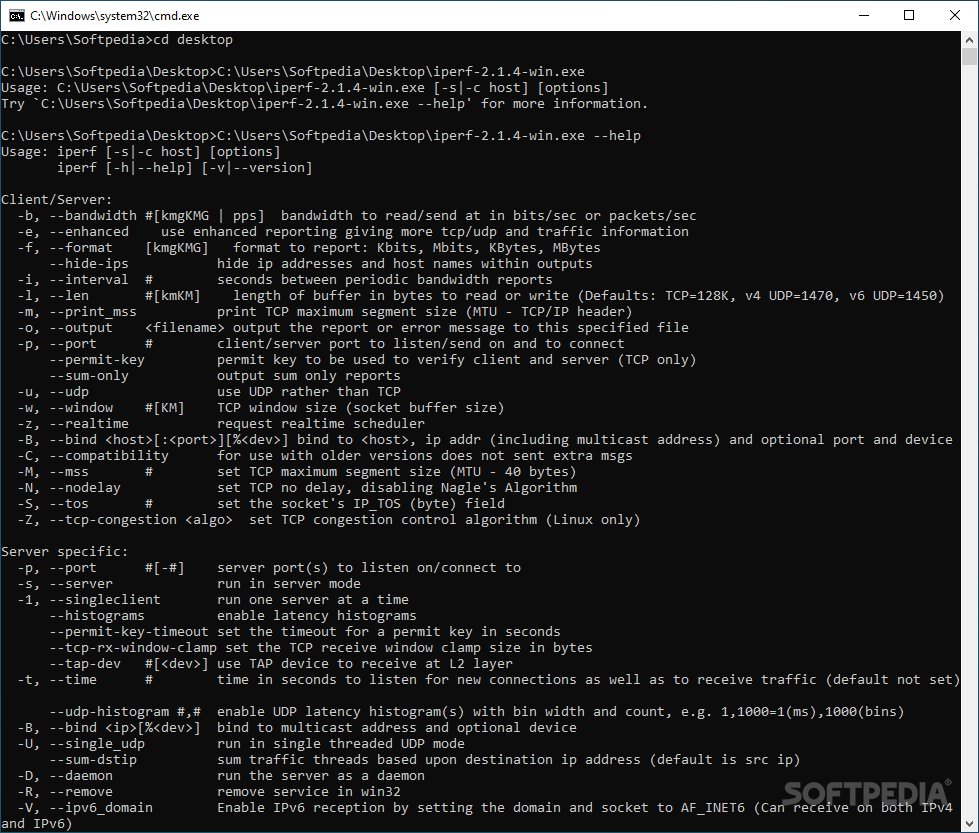The image size is (979, 833).
Task: Click the 'iperf [-h|--help] [-v|--version]' usage line
Action: [x=184, y=168]
